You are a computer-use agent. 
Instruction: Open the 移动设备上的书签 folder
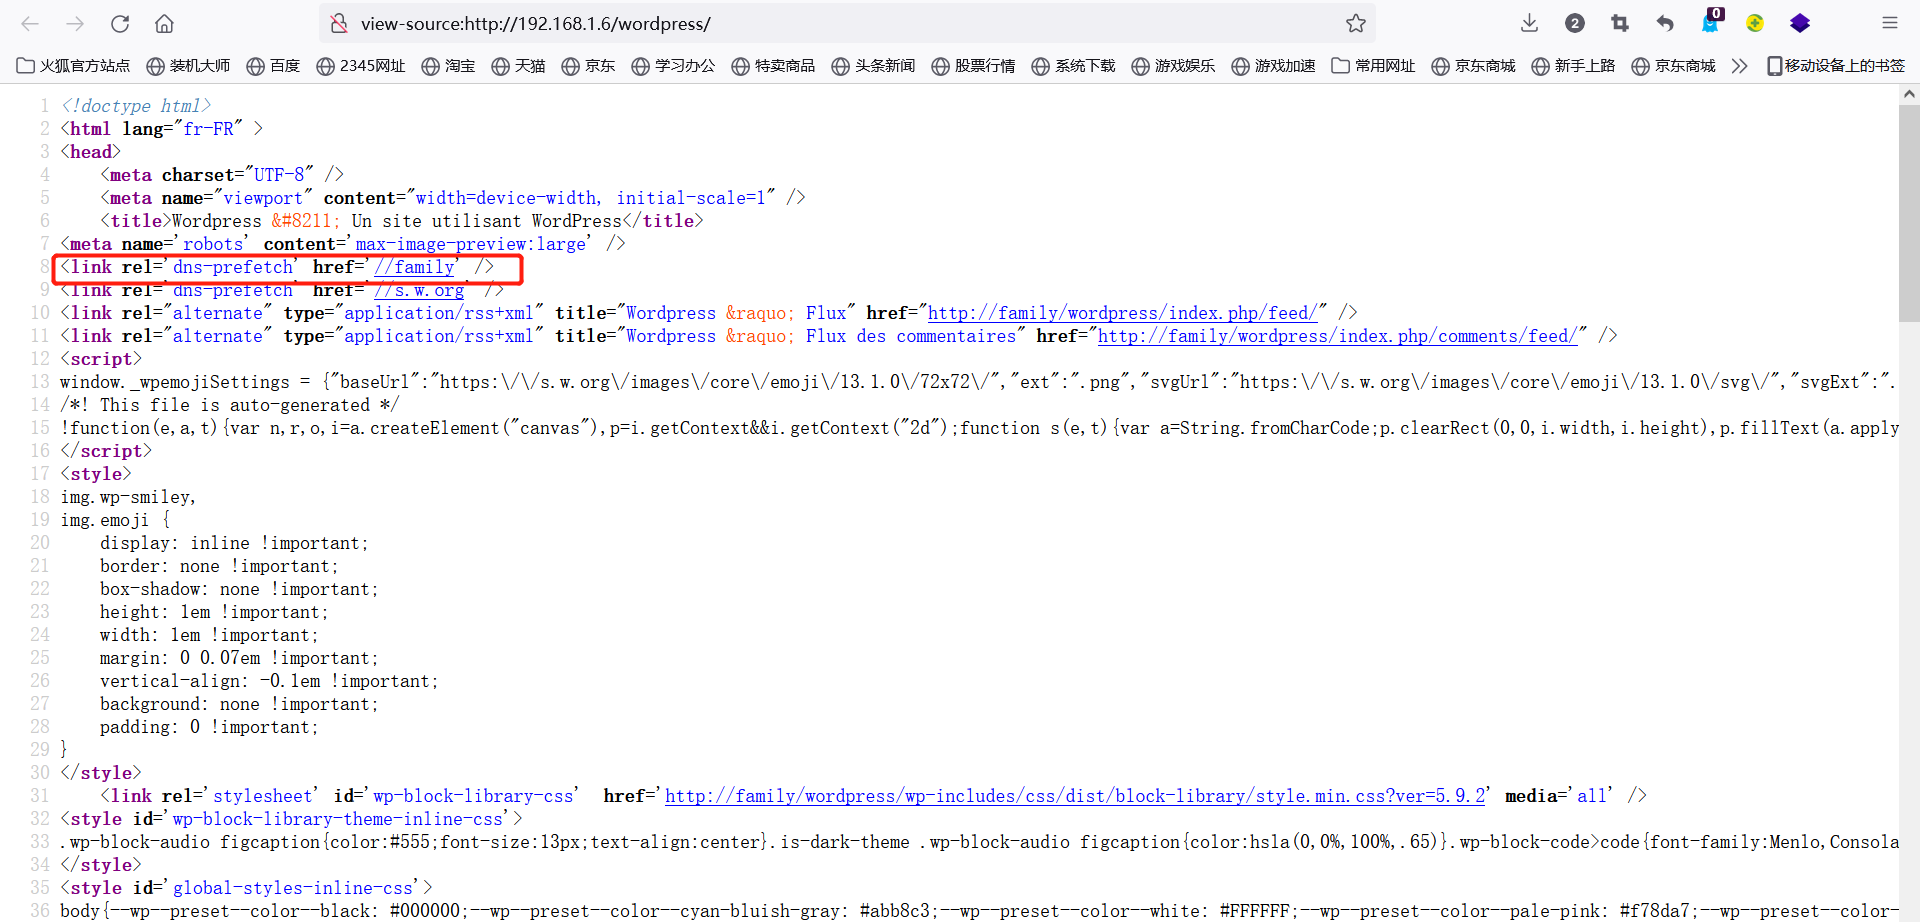[x=1835, y=66]
